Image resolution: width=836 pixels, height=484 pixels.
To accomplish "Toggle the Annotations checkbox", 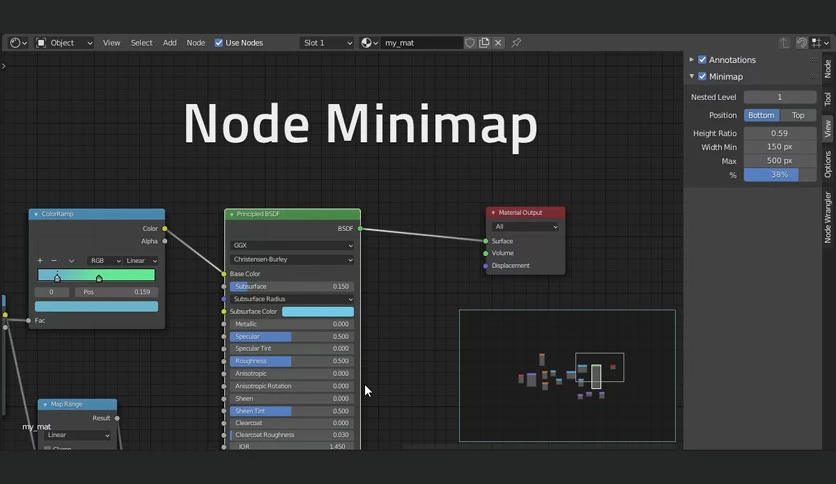I will tap(702, 60).
